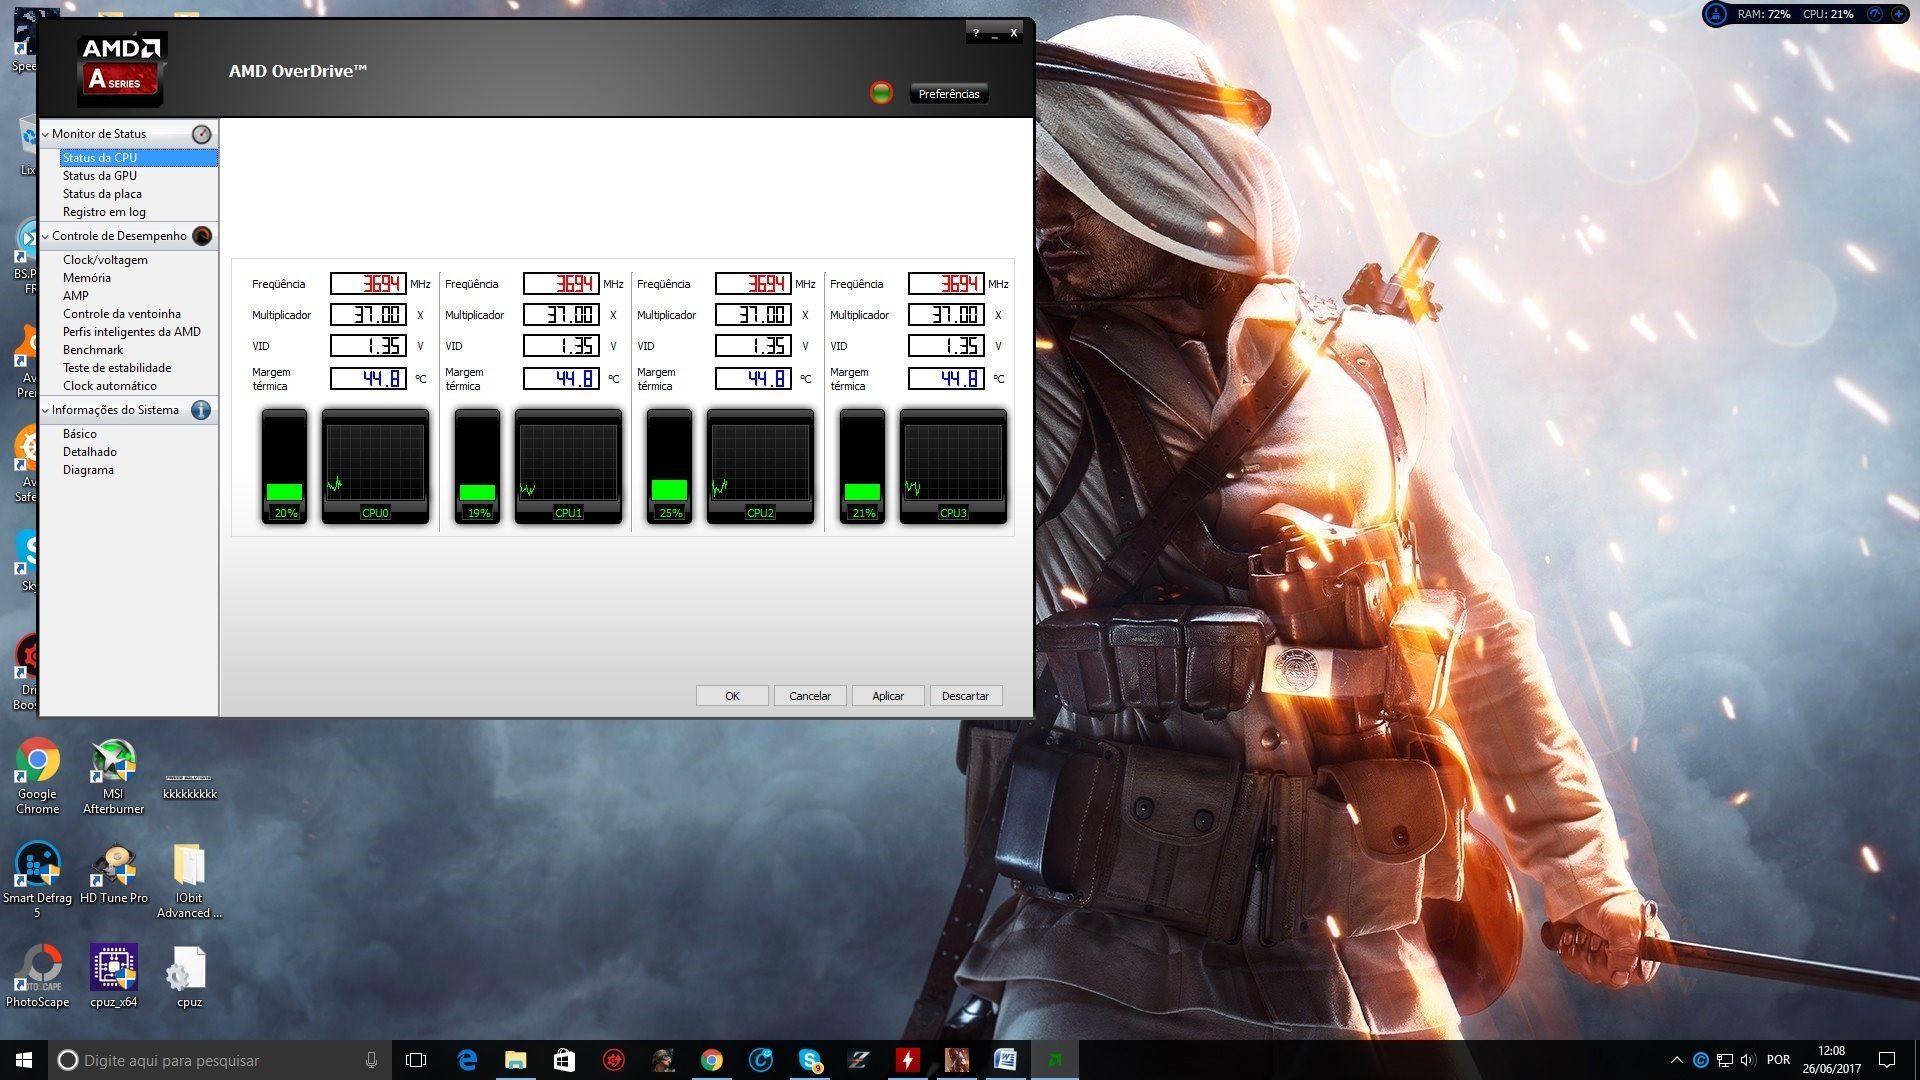Open Memória settings
The height and width of the screenshot is (1080, 1920).
click(x=87, y=278)
